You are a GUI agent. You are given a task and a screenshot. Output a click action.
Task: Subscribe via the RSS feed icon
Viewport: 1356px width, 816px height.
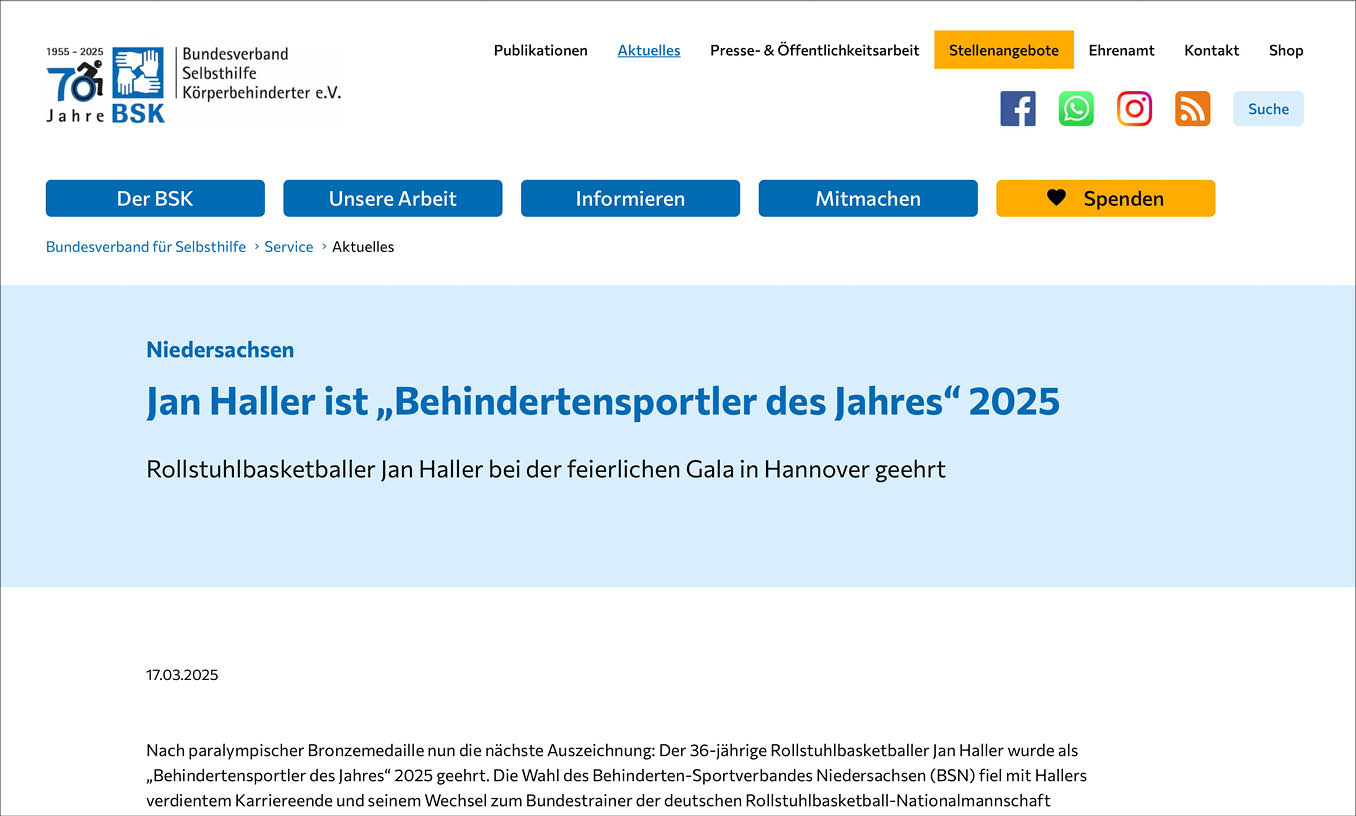(x=1192, y=108)
